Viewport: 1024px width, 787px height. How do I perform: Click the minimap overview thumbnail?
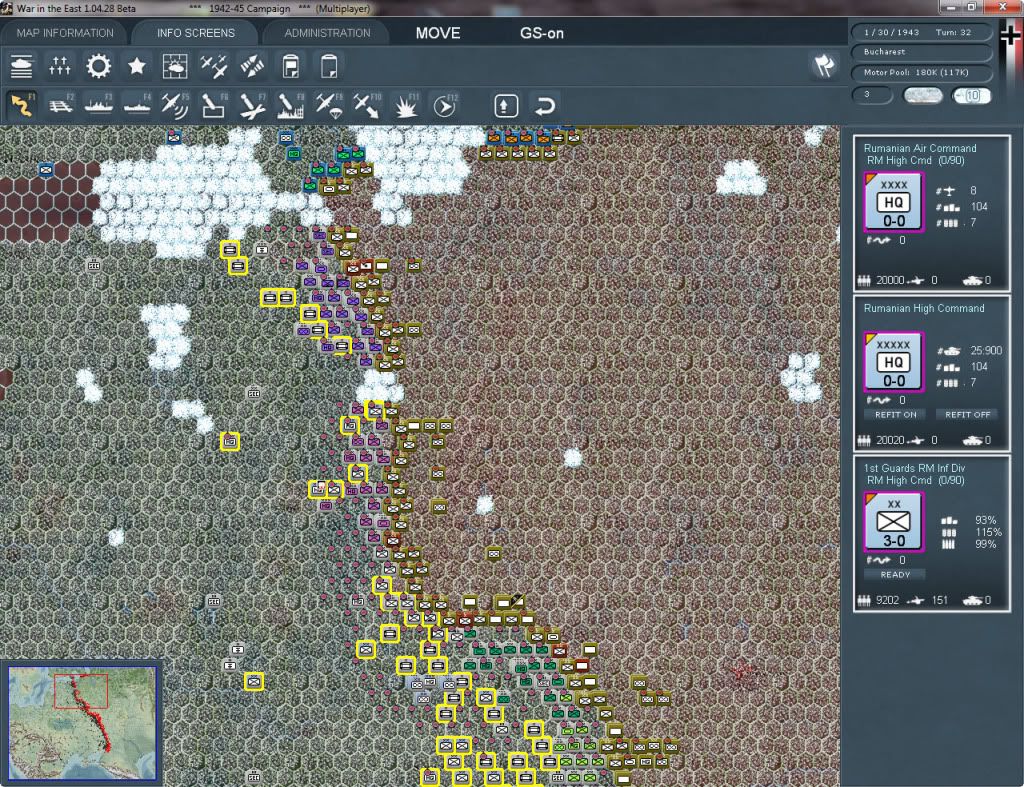(x=82, y=722)
